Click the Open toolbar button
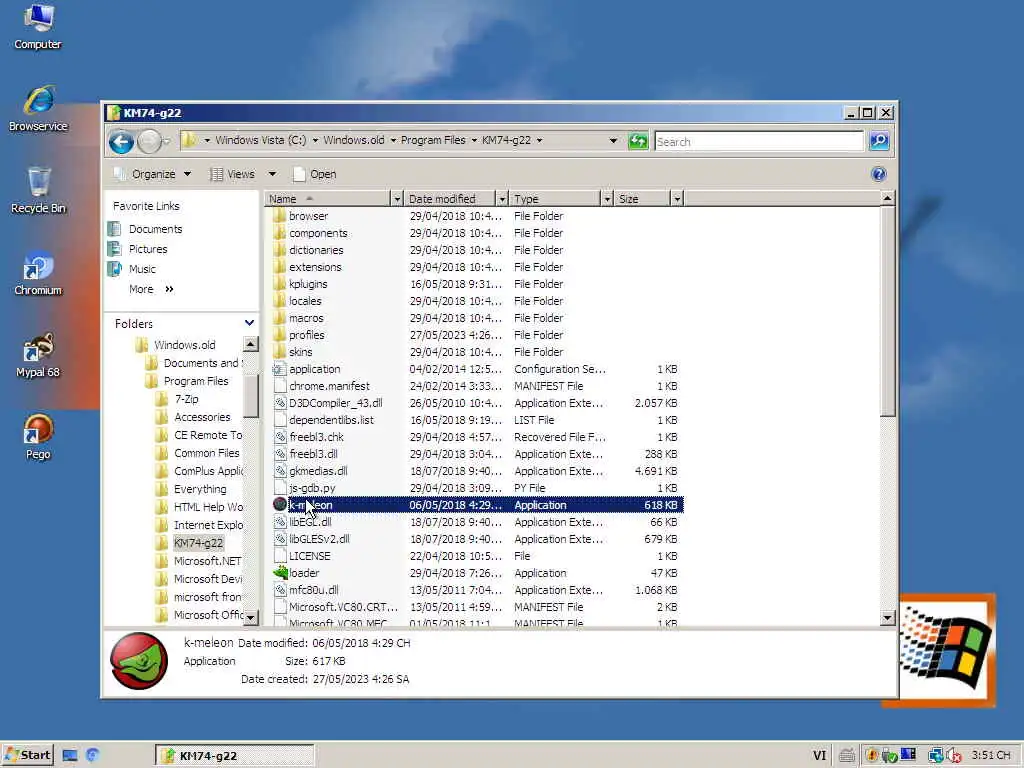Viewport: 1024px width, 768px height. point(315,174)
